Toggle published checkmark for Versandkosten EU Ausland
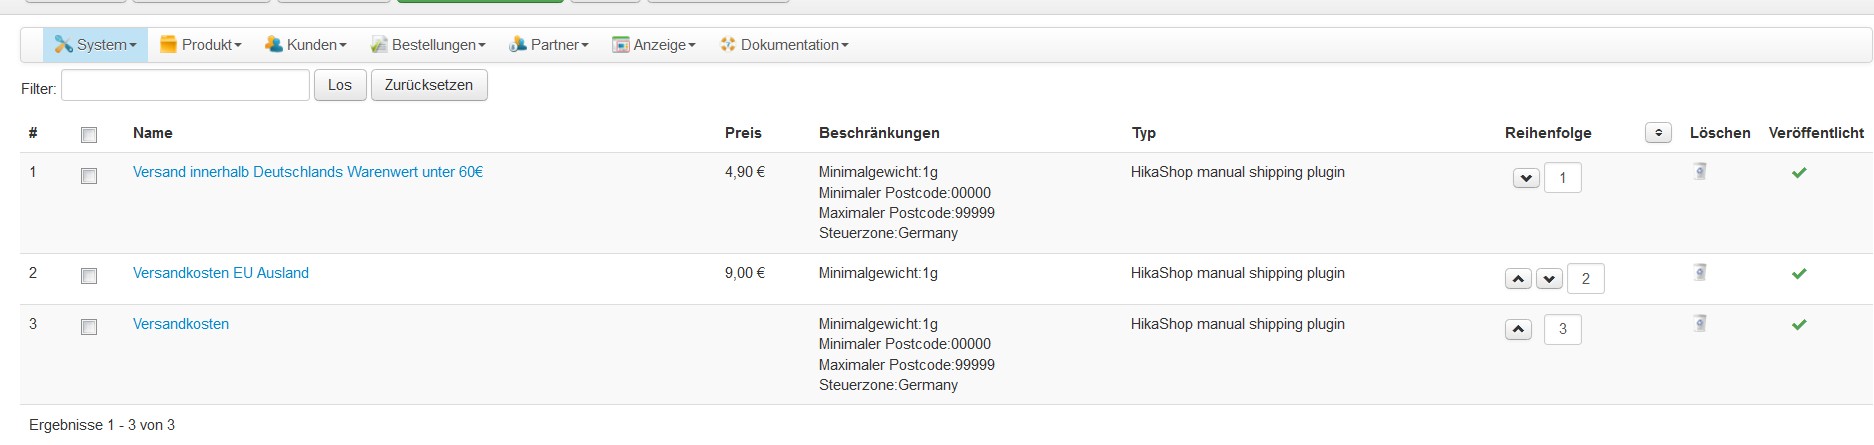Screen dimensions: 1874x445 (x=1799, y=274)
